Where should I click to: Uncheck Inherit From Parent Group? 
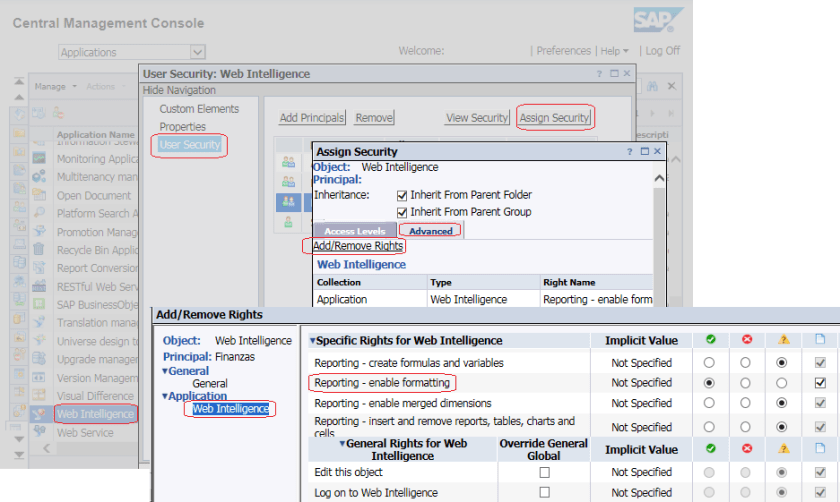coord(403,212)
